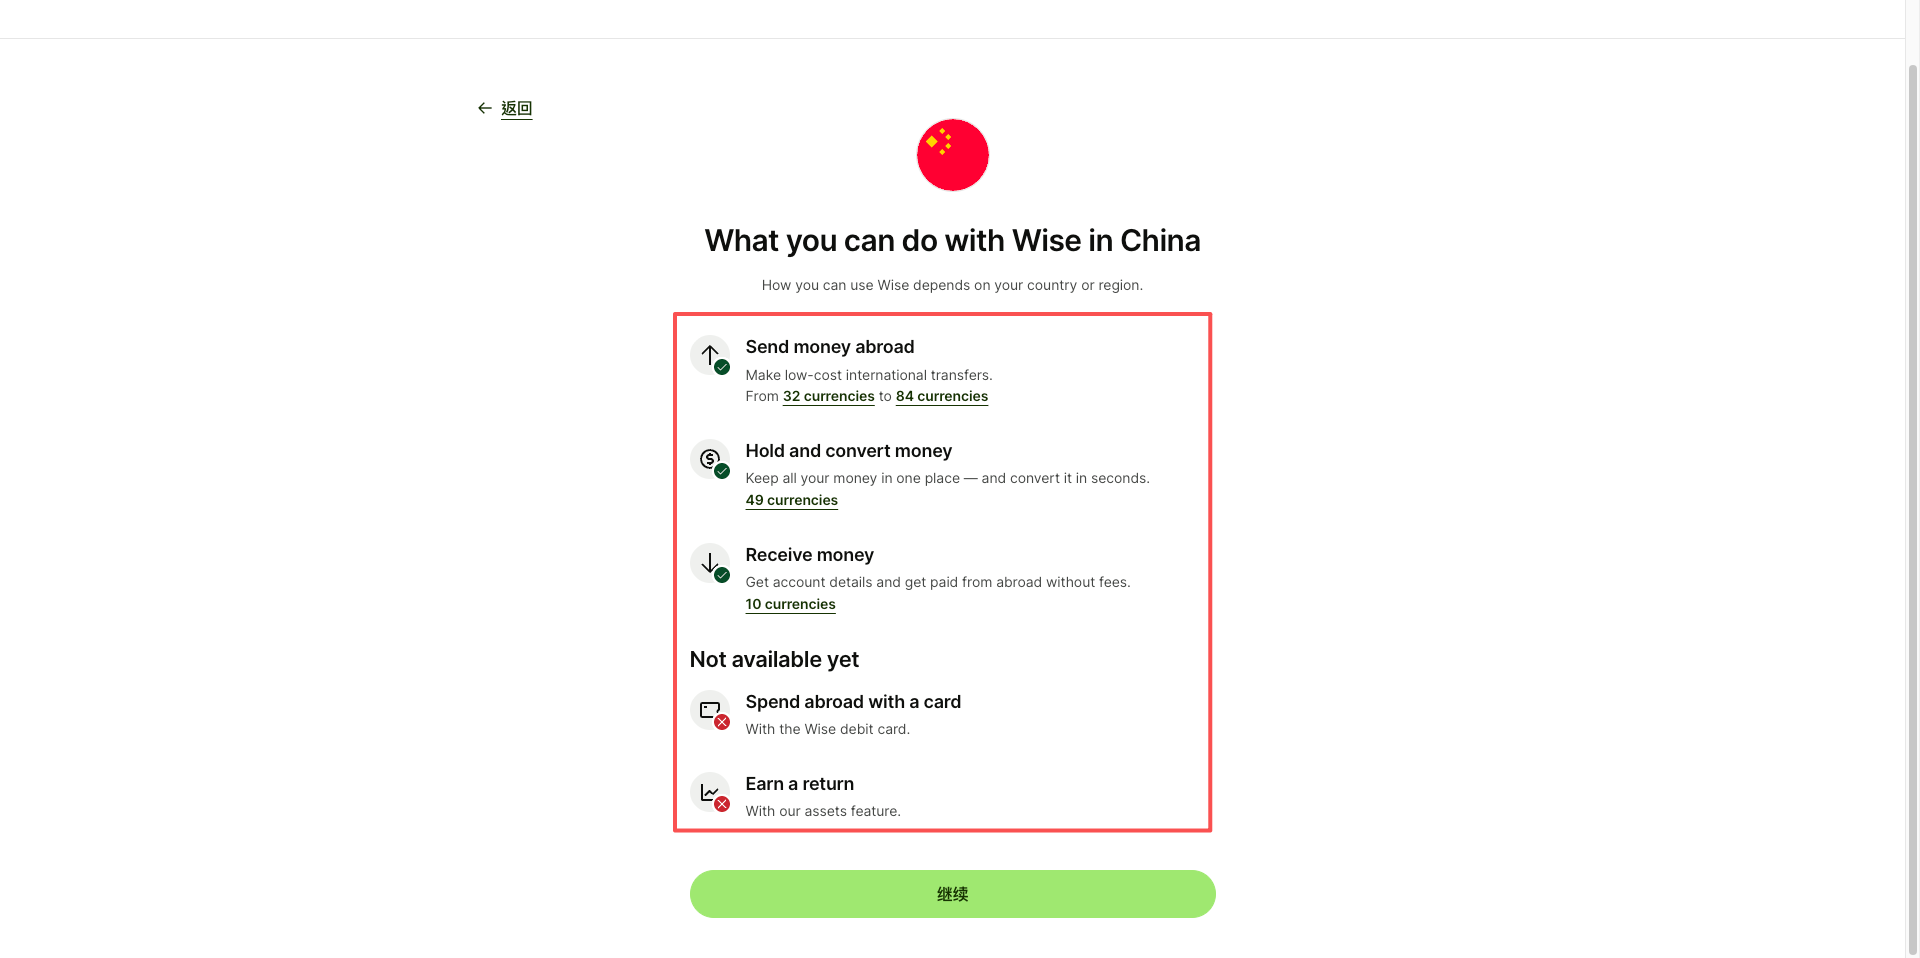Click the Receive money heading
This screenshot has width=1920, height=958.
point(809,555)
